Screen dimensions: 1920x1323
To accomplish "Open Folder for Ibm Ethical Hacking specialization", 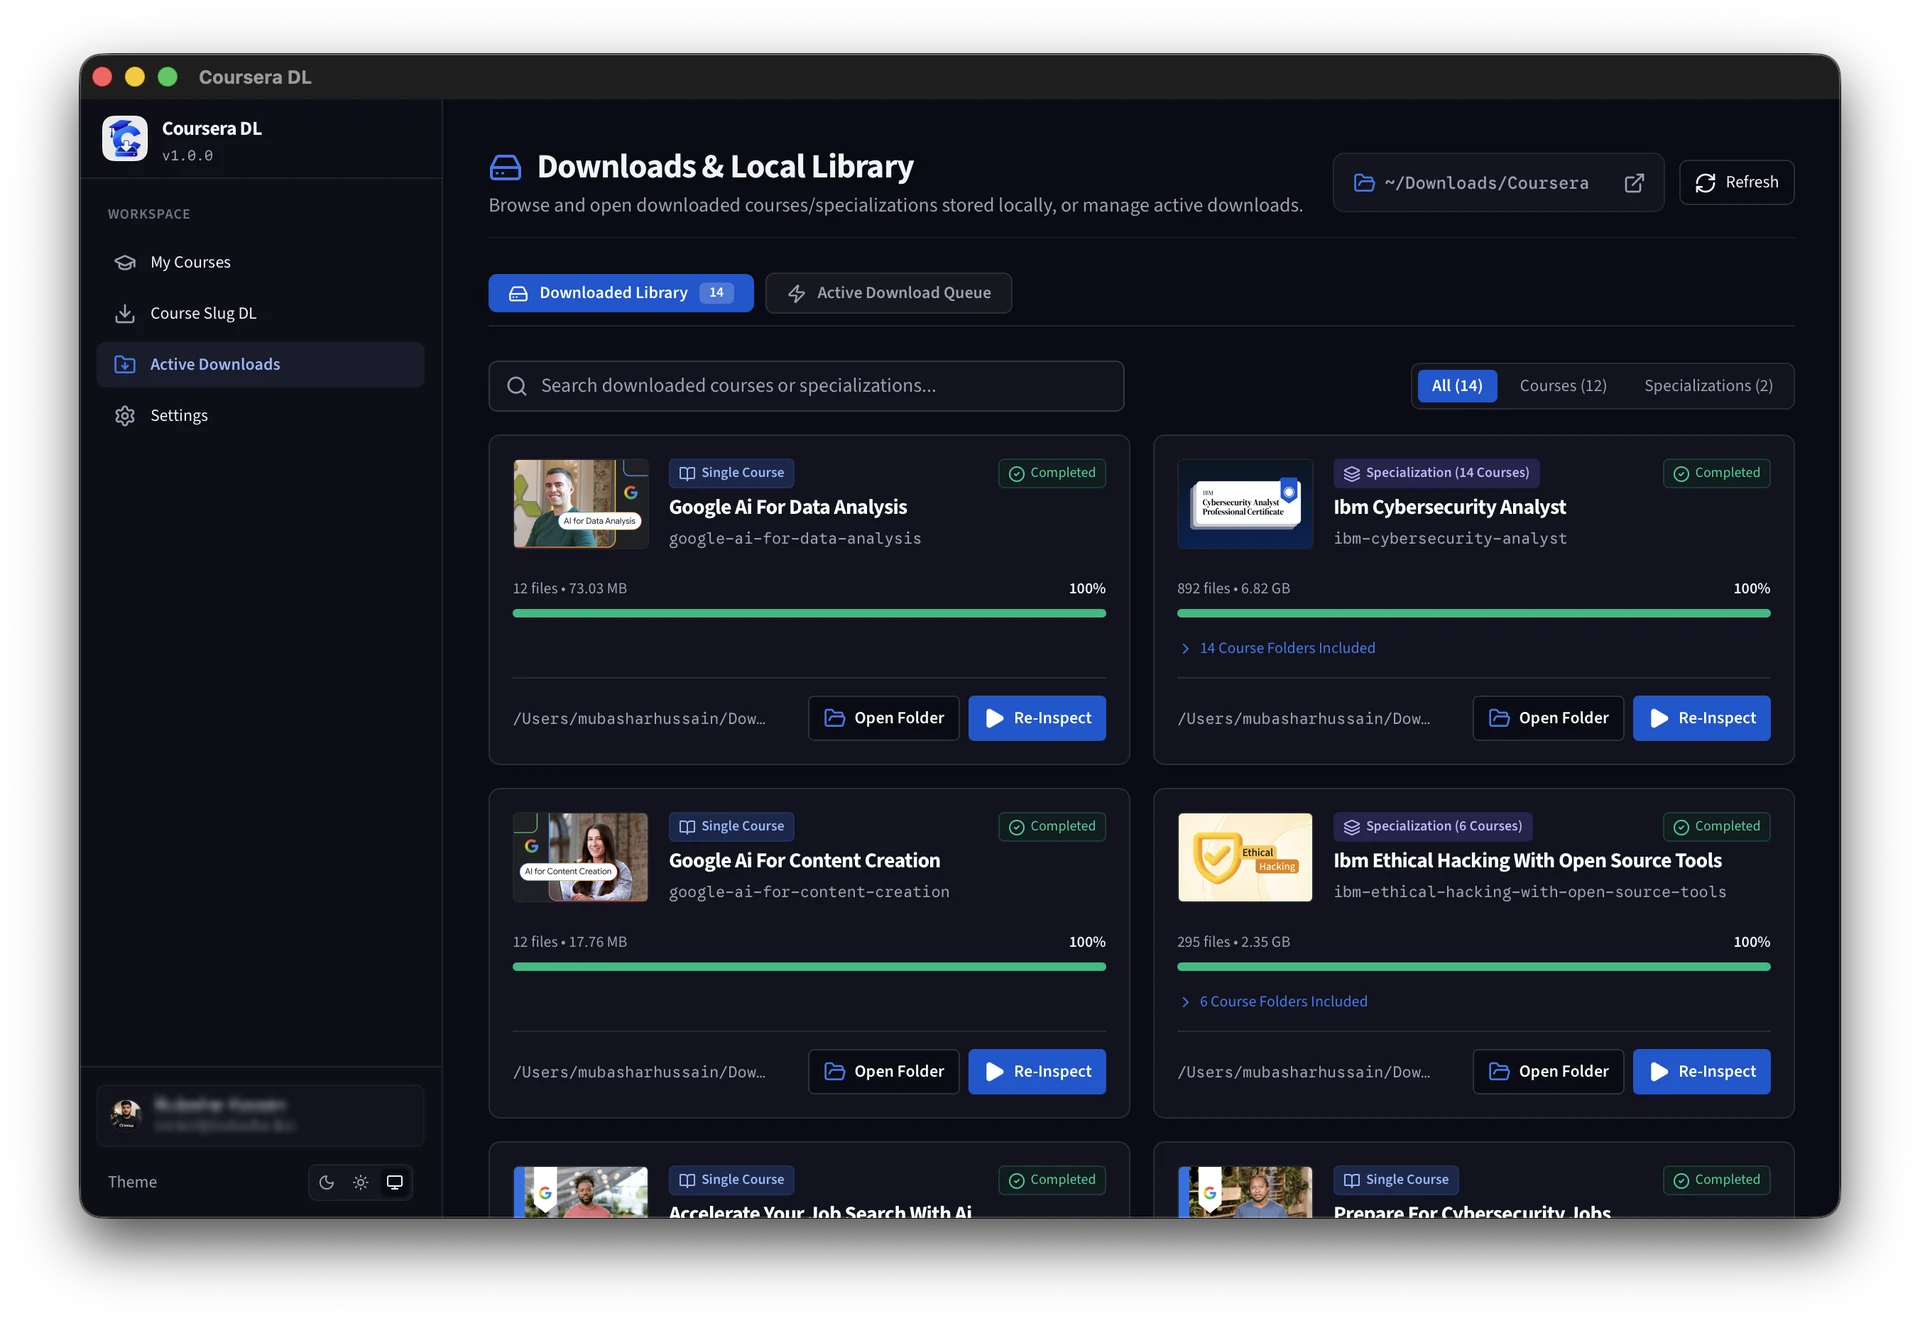I will (1548, 1071).
